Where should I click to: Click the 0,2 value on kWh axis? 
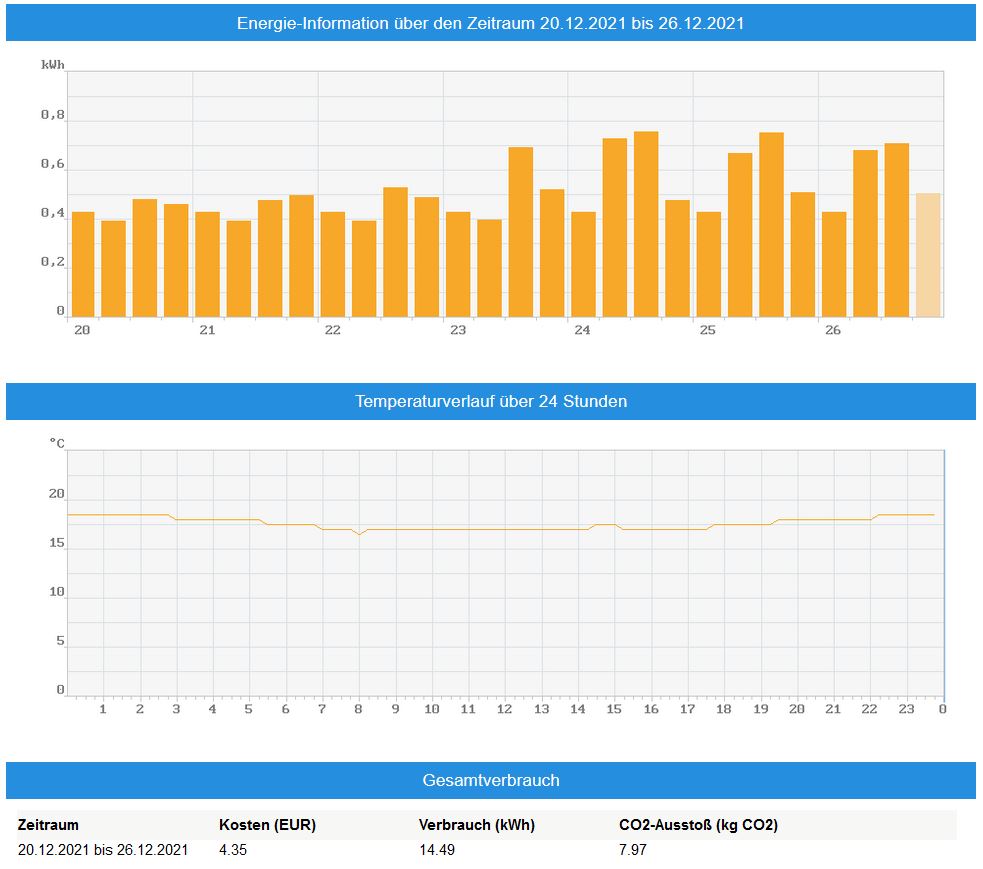click(53, 261)
